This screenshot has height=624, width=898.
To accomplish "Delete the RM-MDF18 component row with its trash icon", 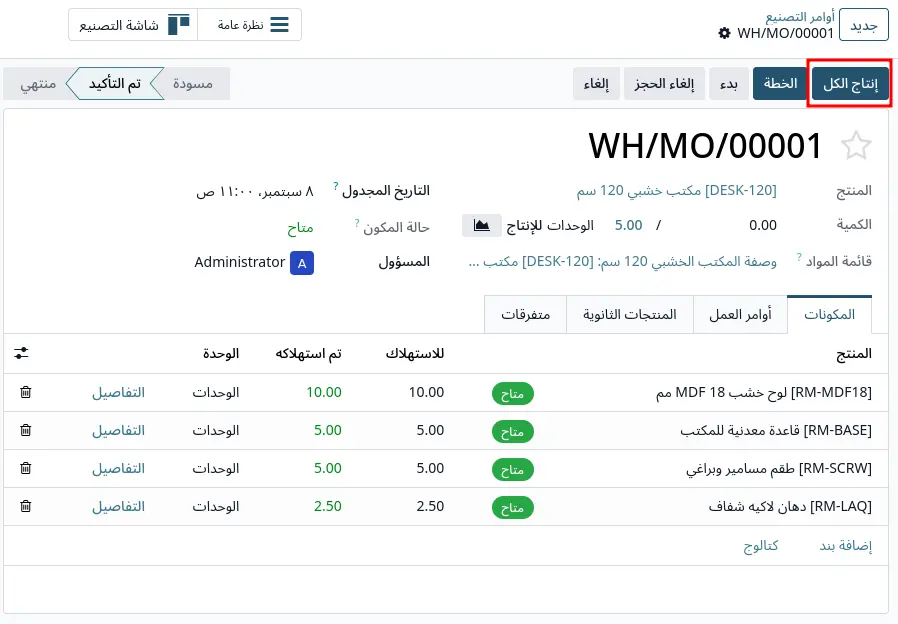I will click(25, 392).
